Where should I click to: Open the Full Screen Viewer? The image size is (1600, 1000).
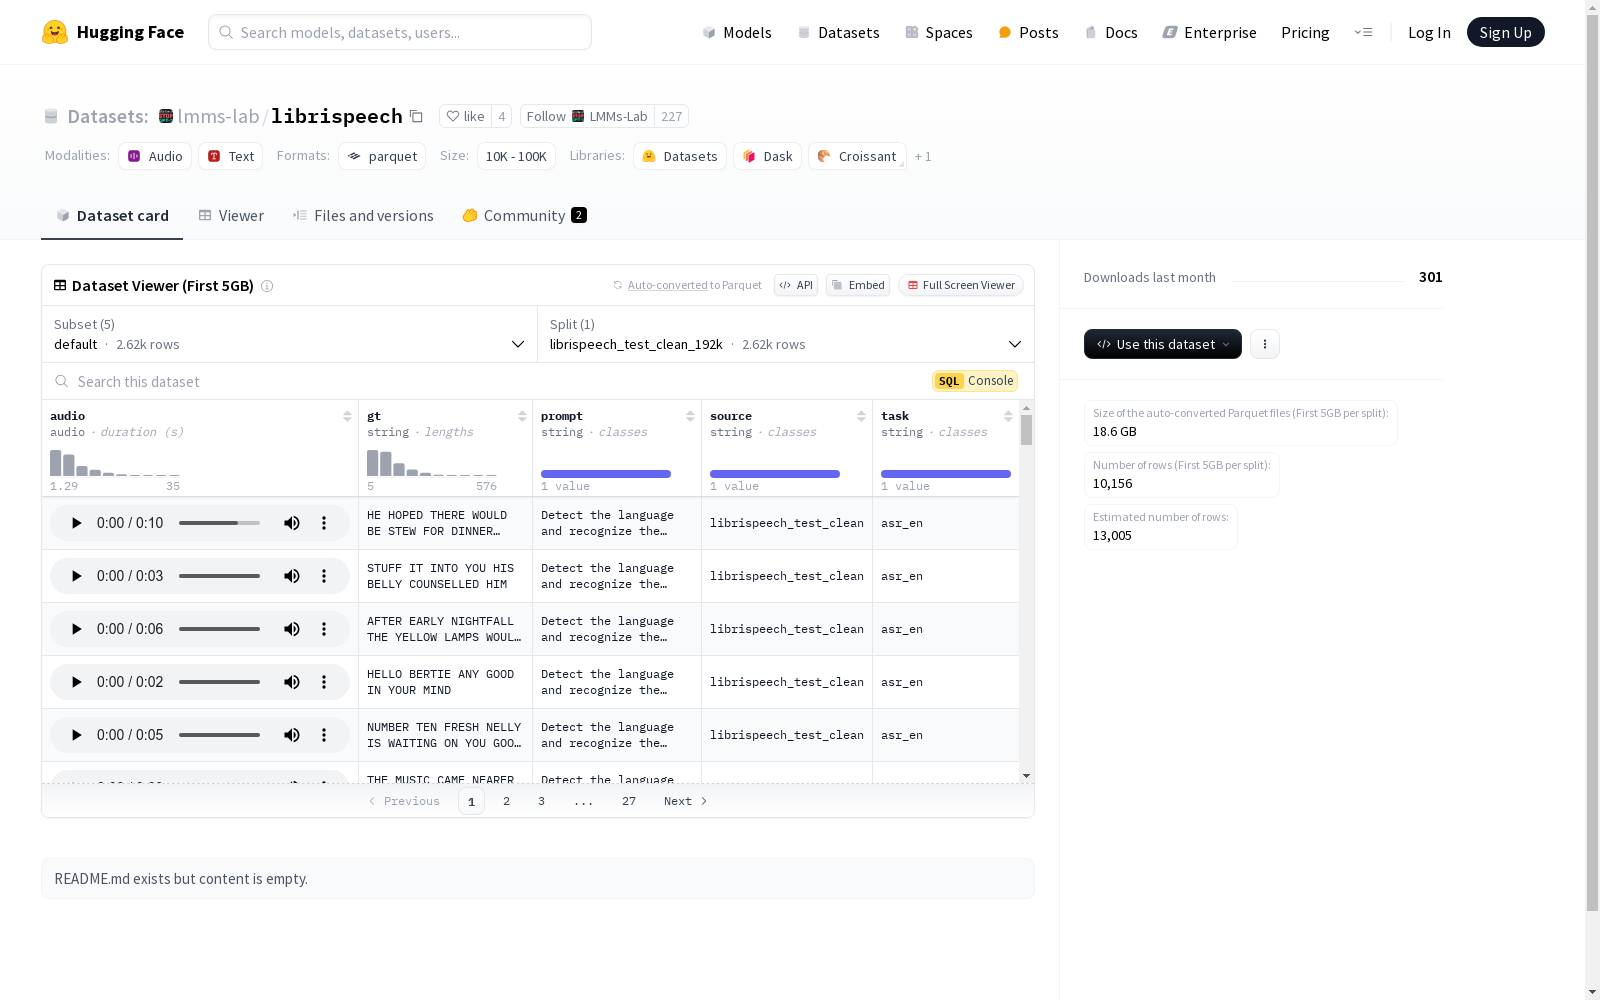pos(960,285)
